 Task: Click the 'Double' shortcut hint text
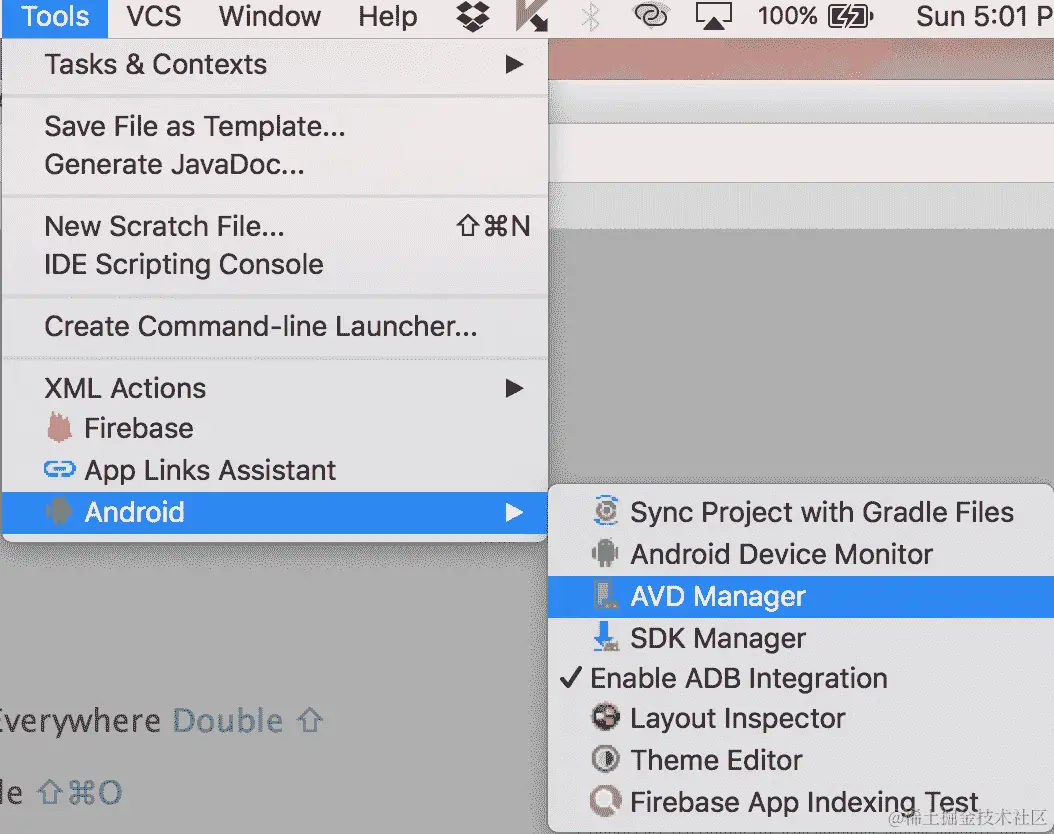click(x=228, y=720)
